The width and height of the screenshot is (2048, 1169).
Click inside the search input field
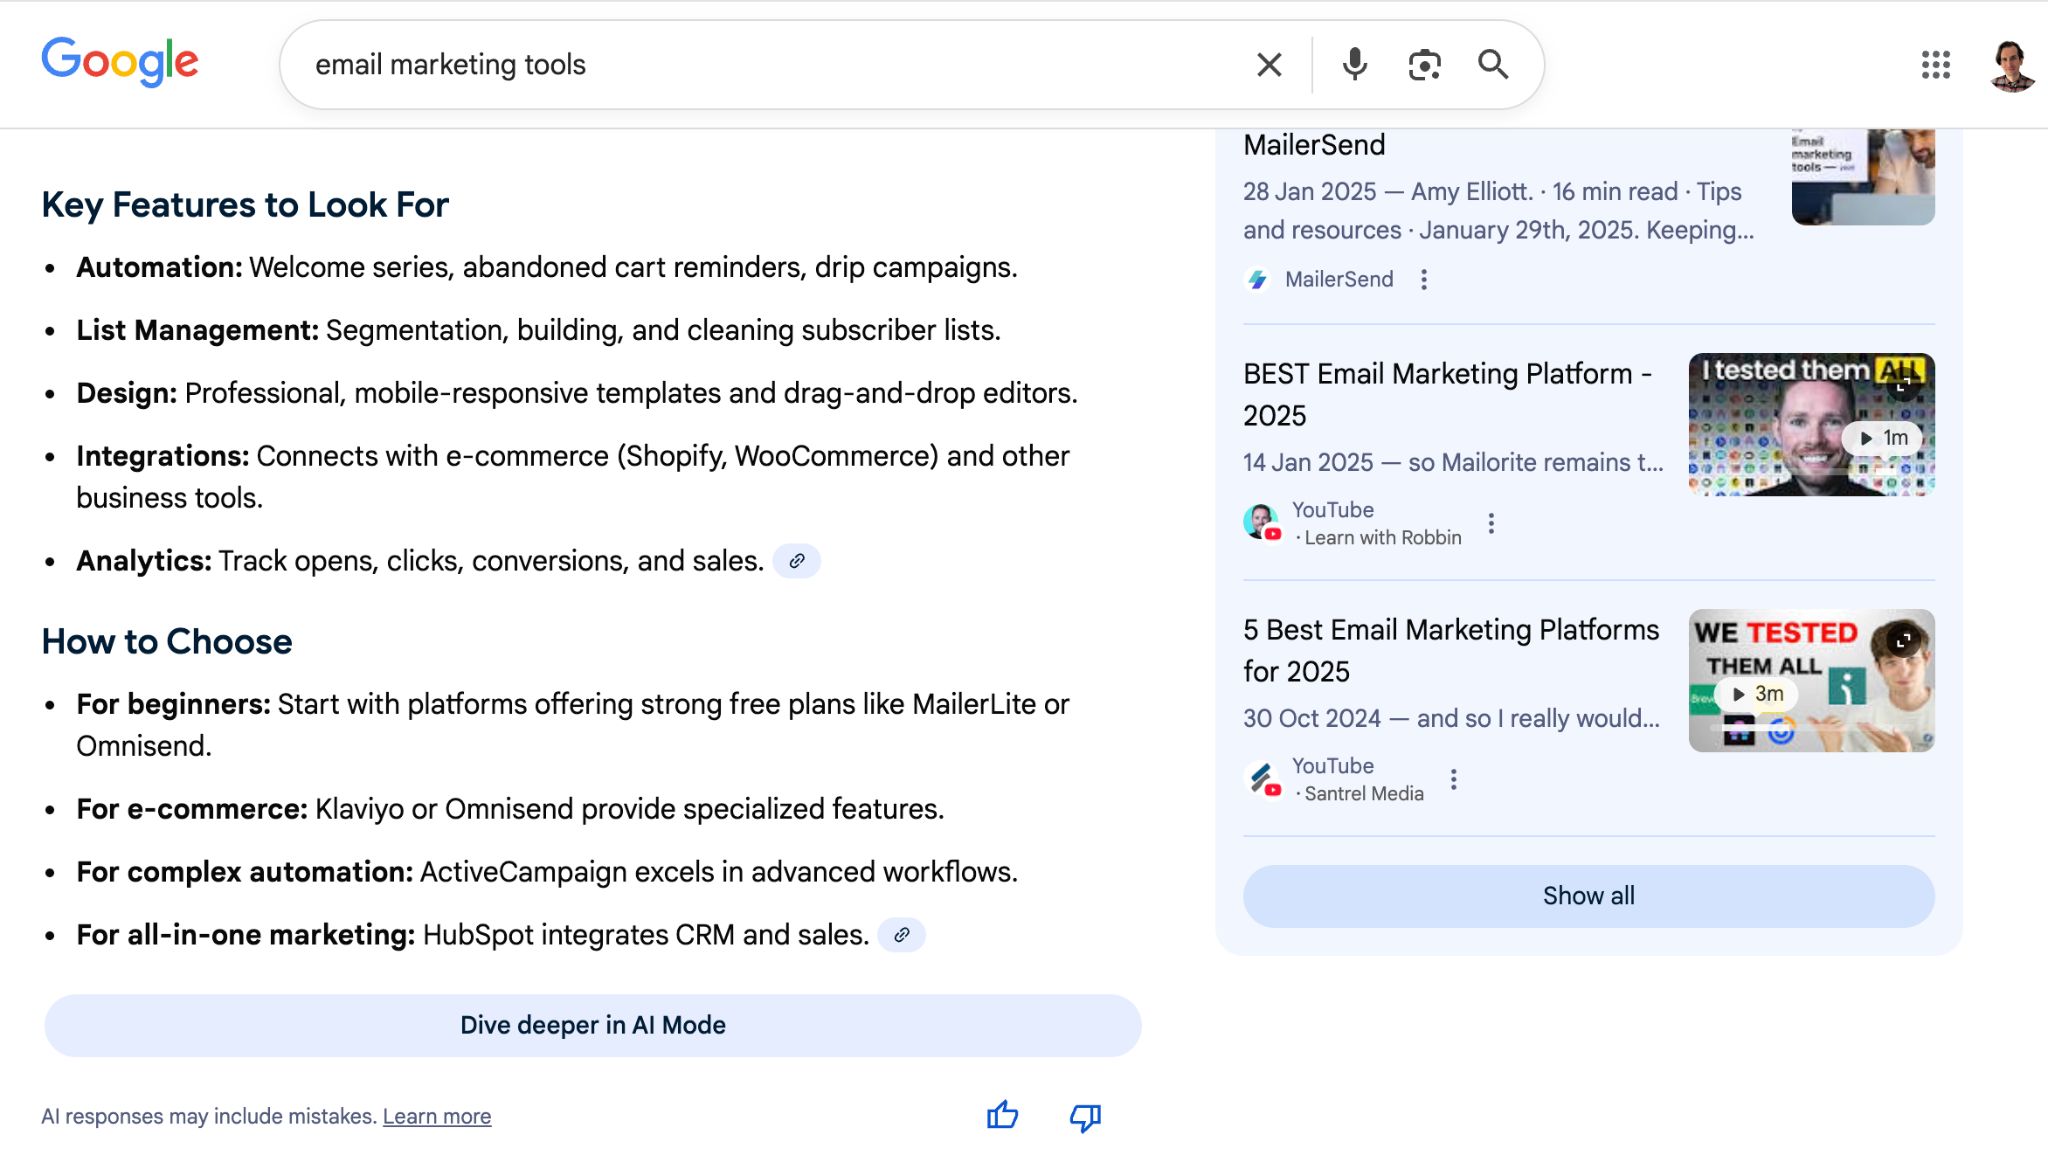click(700, 64)
